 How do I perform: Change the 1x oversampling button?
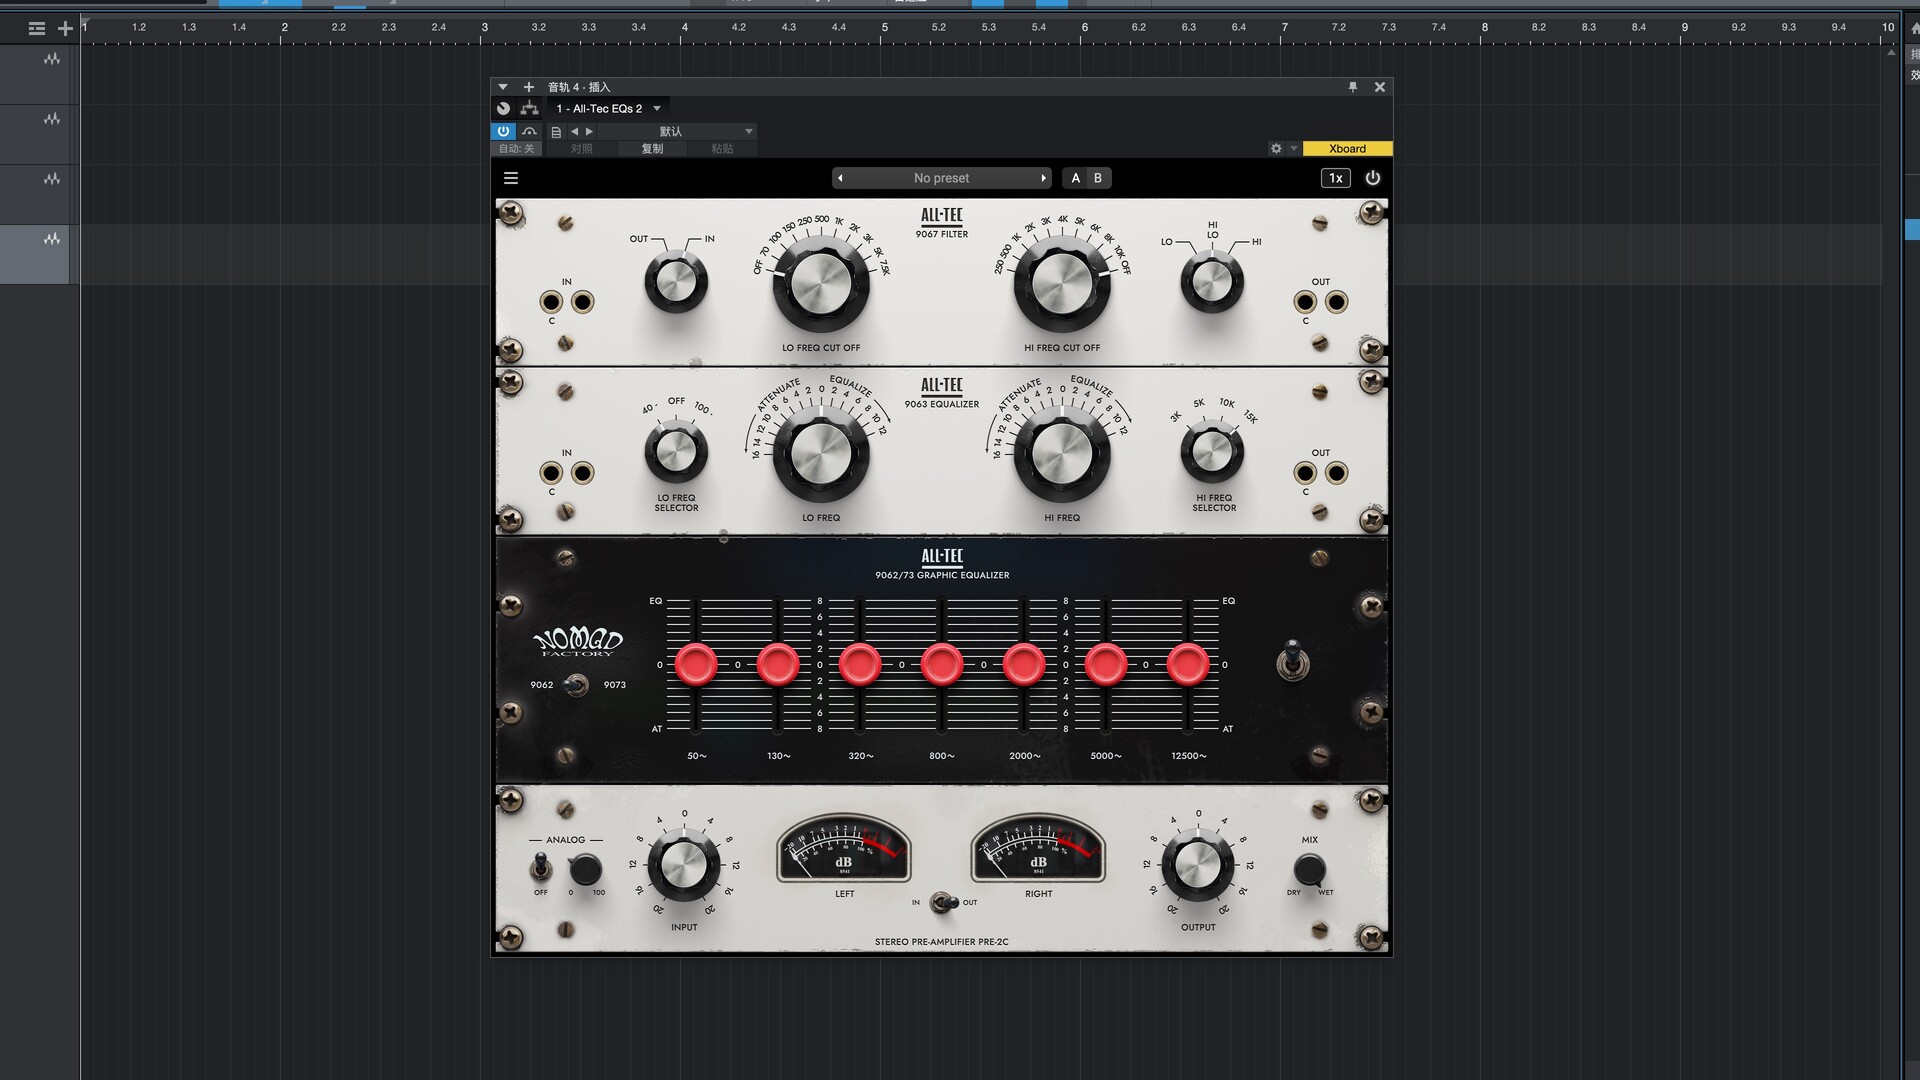(1336, 178)
